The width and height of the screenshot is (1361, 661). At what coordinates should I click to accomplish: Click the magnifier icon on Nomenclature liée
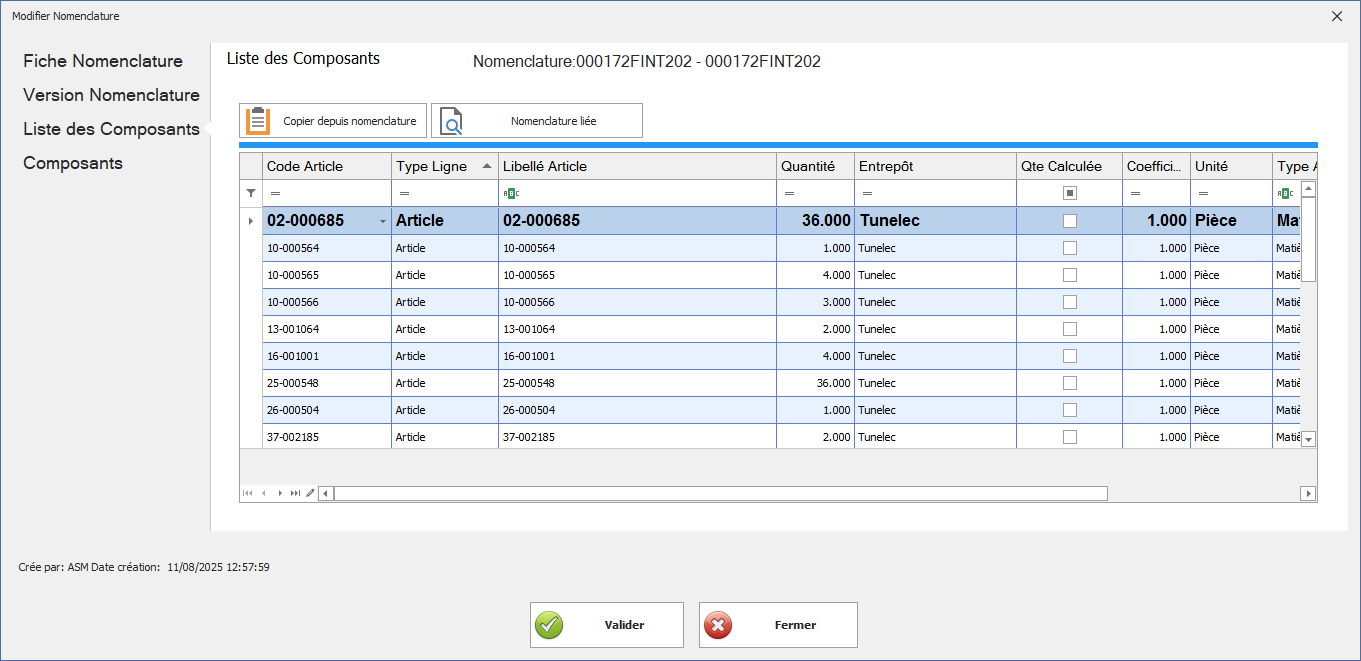click(x=452, y=120)
